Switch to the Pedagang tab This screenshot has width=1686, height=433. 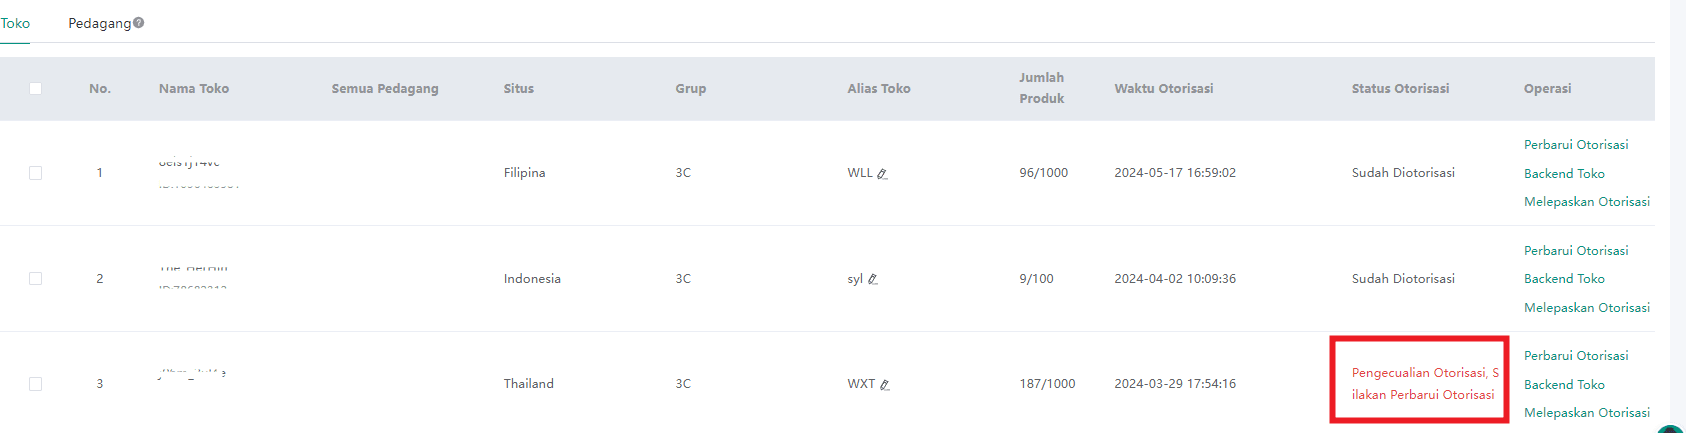coord(99,23)
